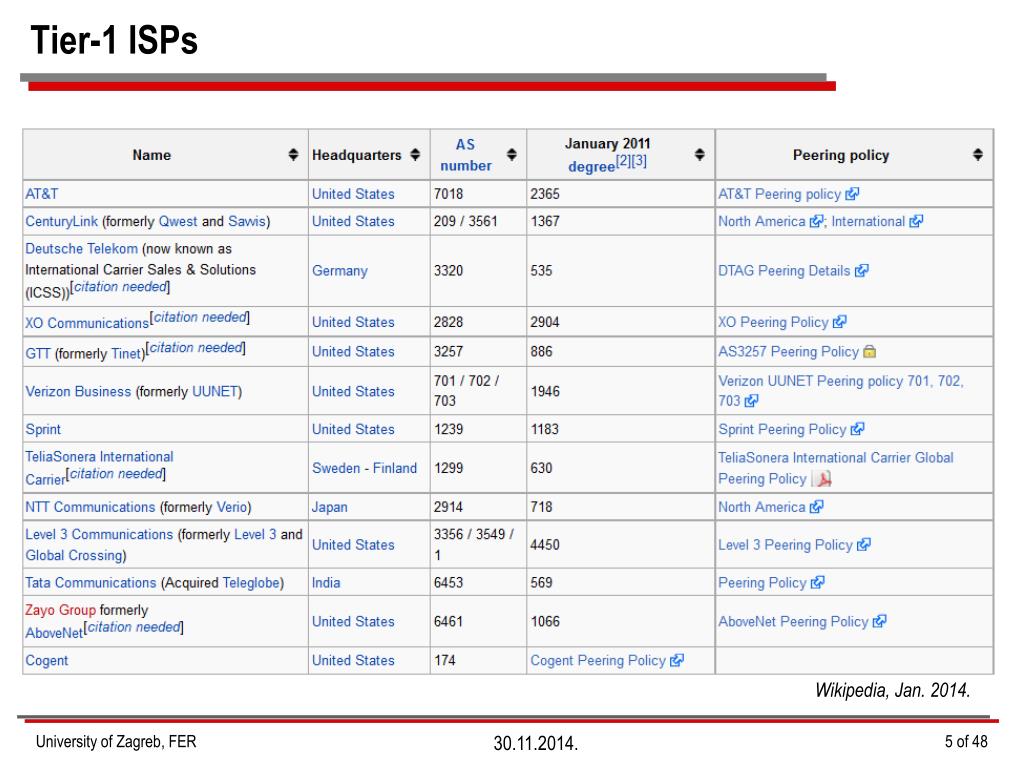
Task: Click the Qwest link in CenturyLink row
Action: click(x=178, y=221)
